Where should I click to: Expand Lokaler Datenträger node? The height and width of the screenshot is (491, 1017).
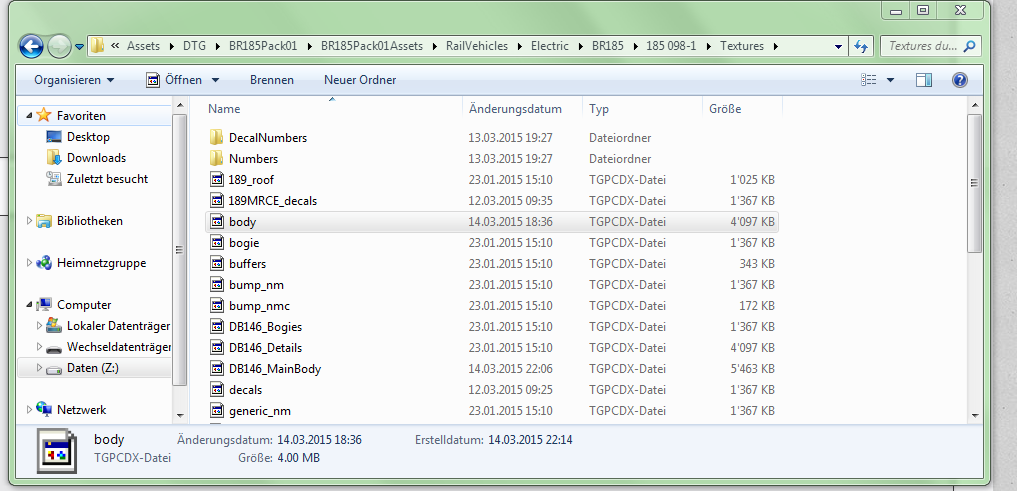[39, 326]
